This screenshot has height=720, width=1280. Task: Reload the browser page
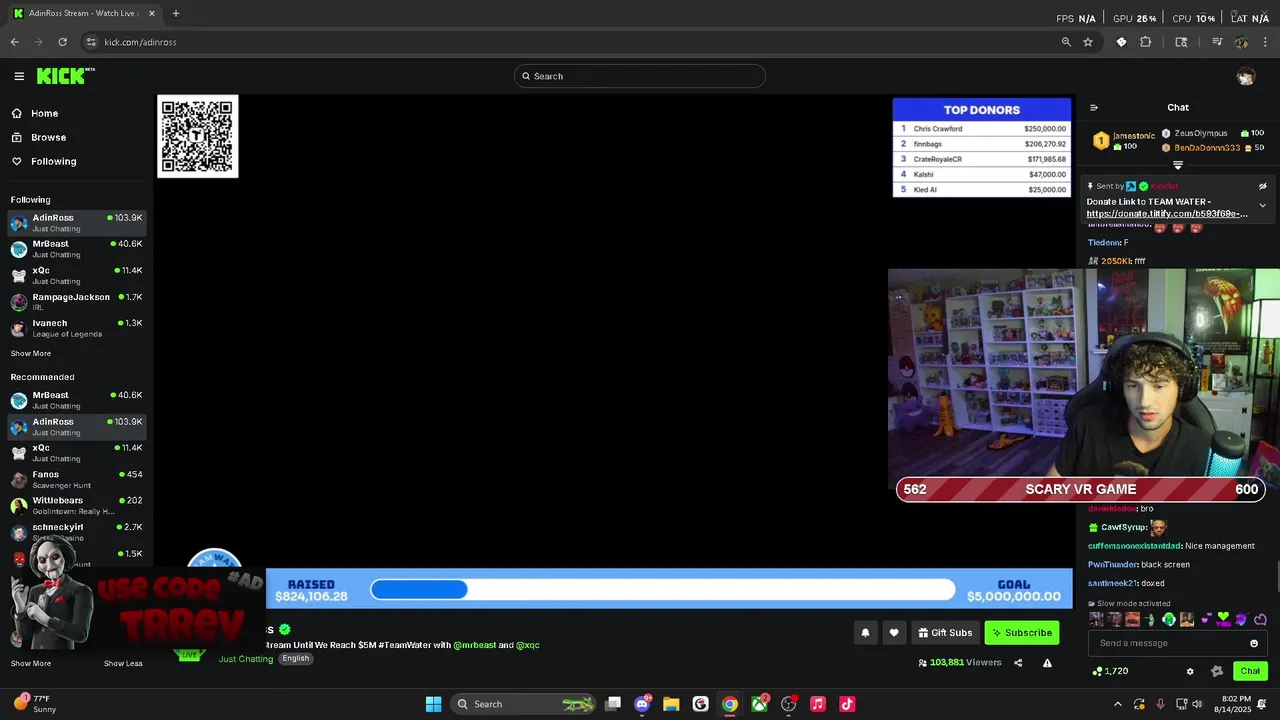tap(62, 42)
